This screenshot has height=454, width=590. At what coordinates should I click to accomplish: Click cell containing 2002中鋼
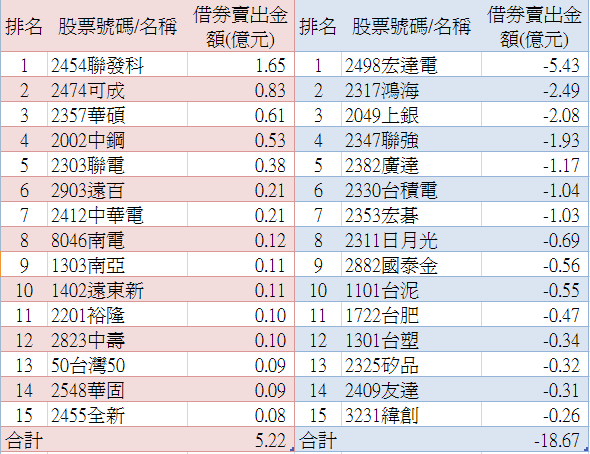point(117,140)
